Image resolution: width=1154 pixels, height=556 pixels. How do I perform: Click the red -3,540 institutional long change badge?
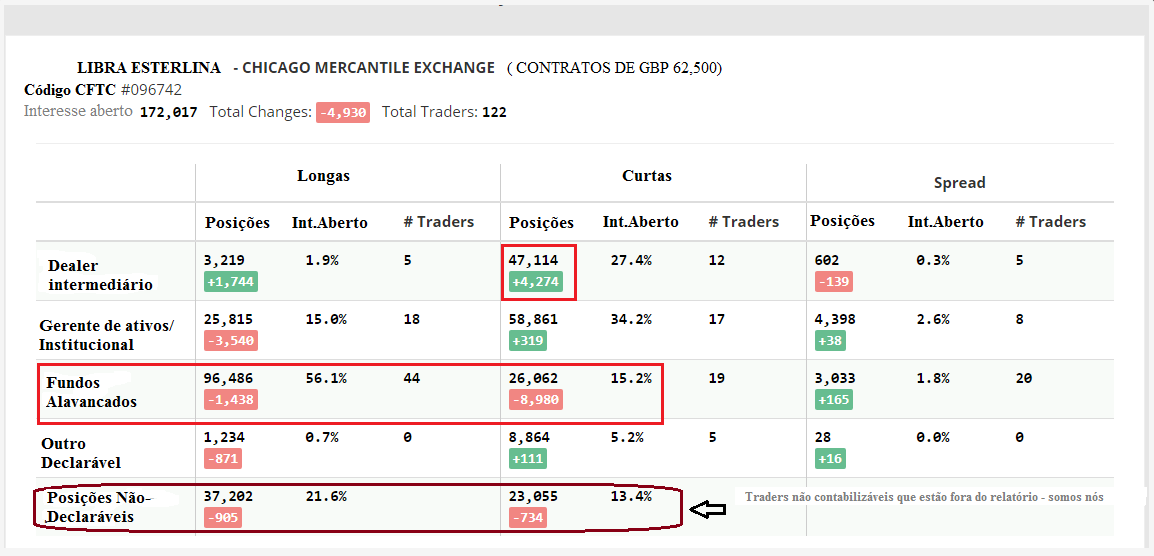point(231,341)
